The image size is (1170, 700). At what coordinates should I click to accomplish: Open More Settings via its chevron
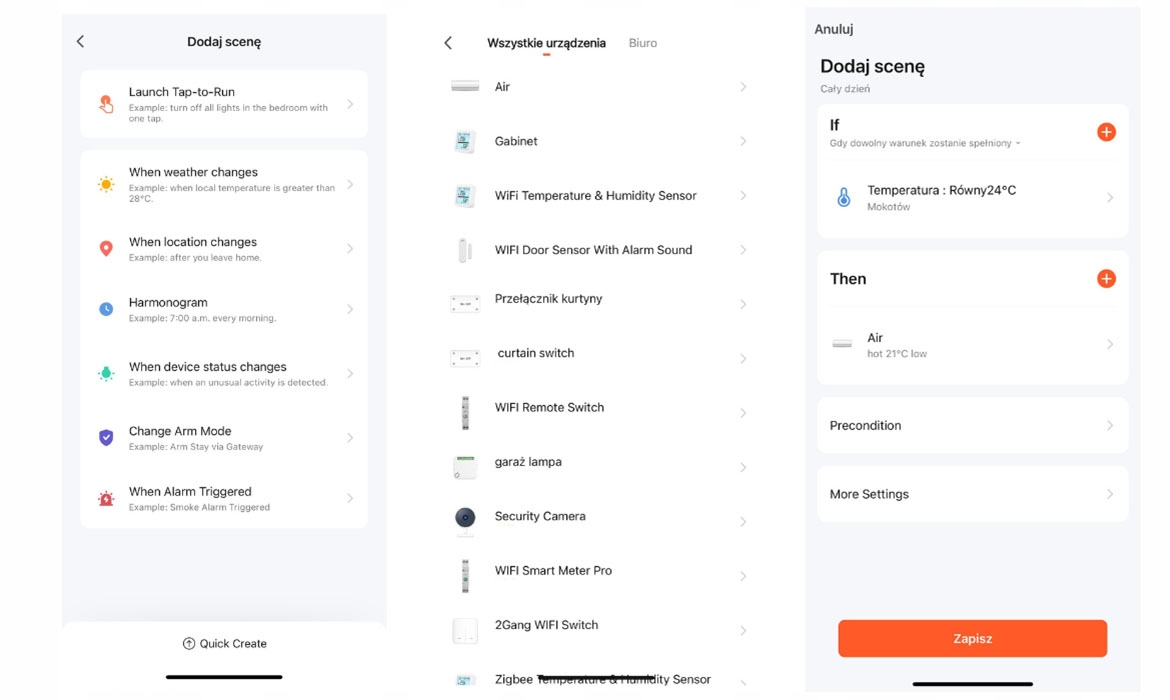[1108, 493]
